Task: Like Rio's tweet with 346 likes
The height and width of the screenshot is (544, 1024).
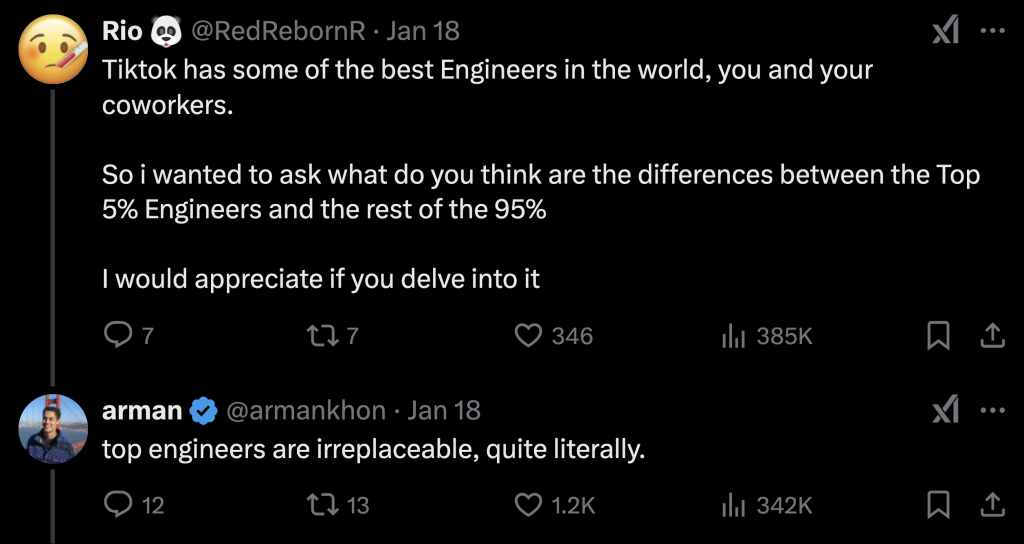Action: pos(528,336)
